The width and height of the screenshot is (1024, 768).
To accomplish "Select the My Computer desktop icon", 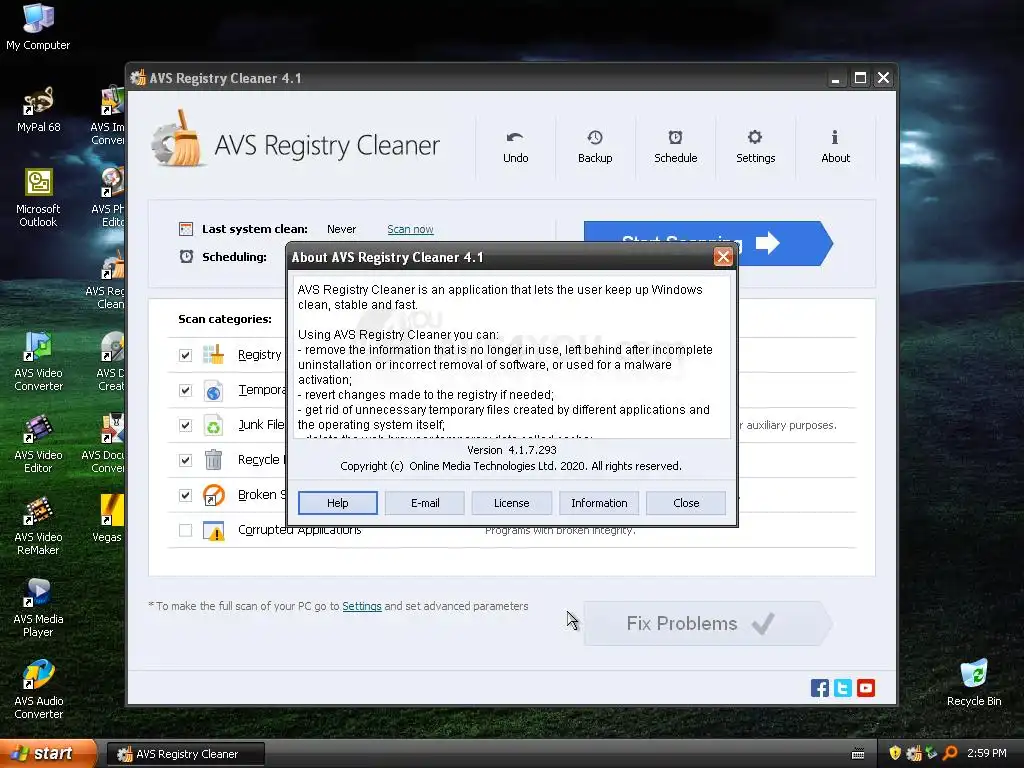I will tap(38, 27).
